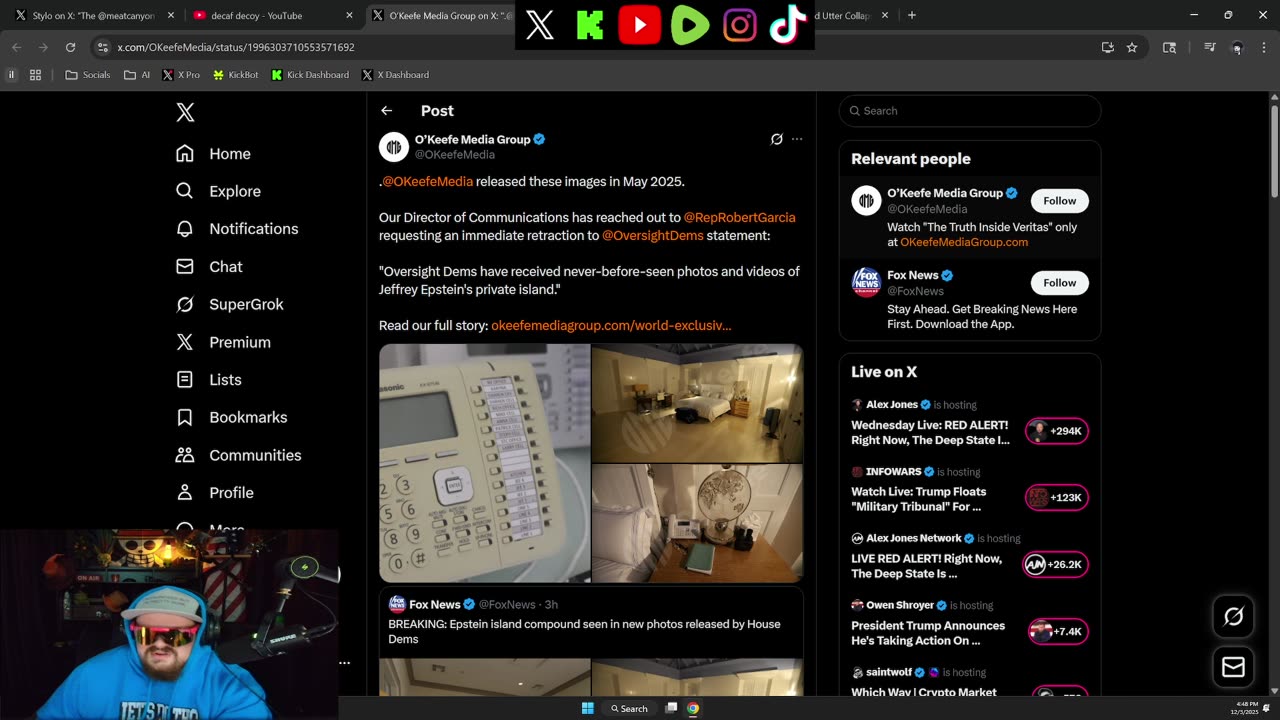Open the floating Grok button
Viewport: 1280px width, 720px height.
click(x=1233, y=617)
